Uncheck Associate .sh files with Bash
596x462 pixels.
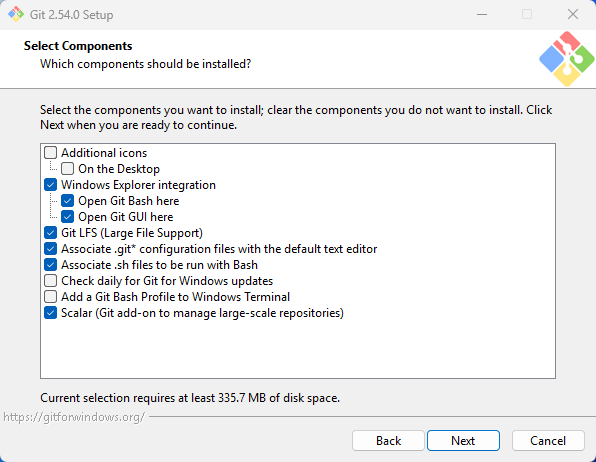[x=51, y=265]
